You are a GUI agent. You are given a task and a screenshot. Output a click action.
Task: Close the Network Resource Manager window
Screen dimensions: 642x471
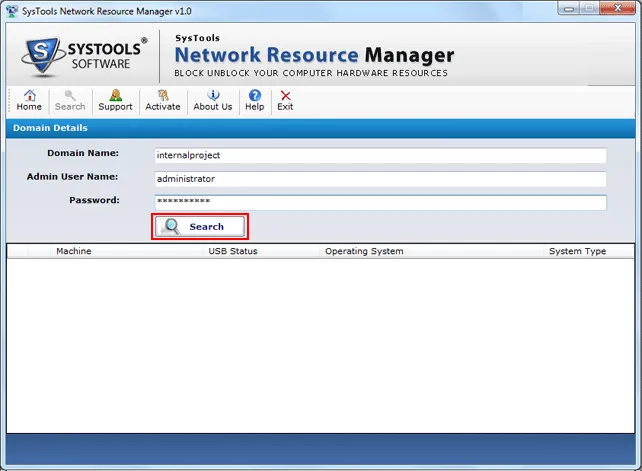(x=617, y=8)
